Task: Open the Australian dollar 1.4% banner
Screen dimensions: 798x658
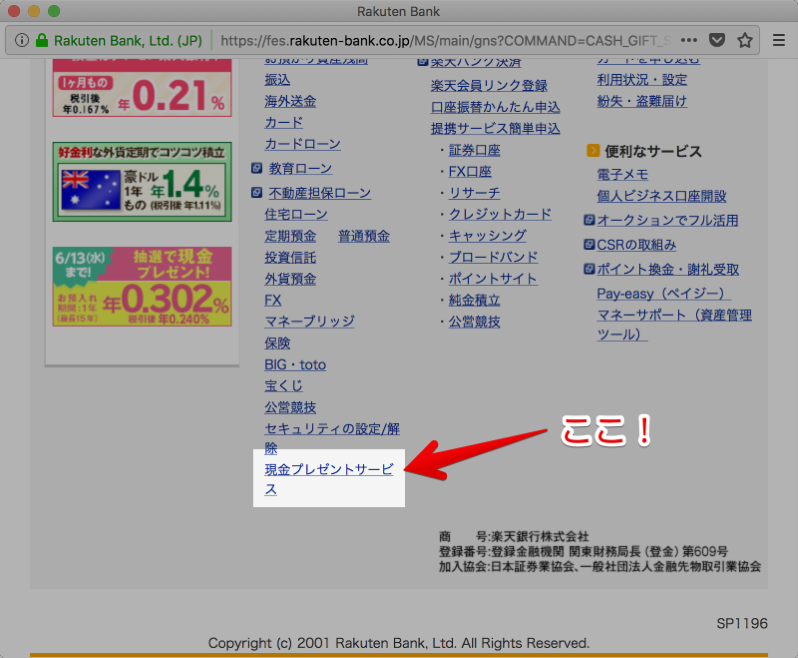Action: pos(142,182)
